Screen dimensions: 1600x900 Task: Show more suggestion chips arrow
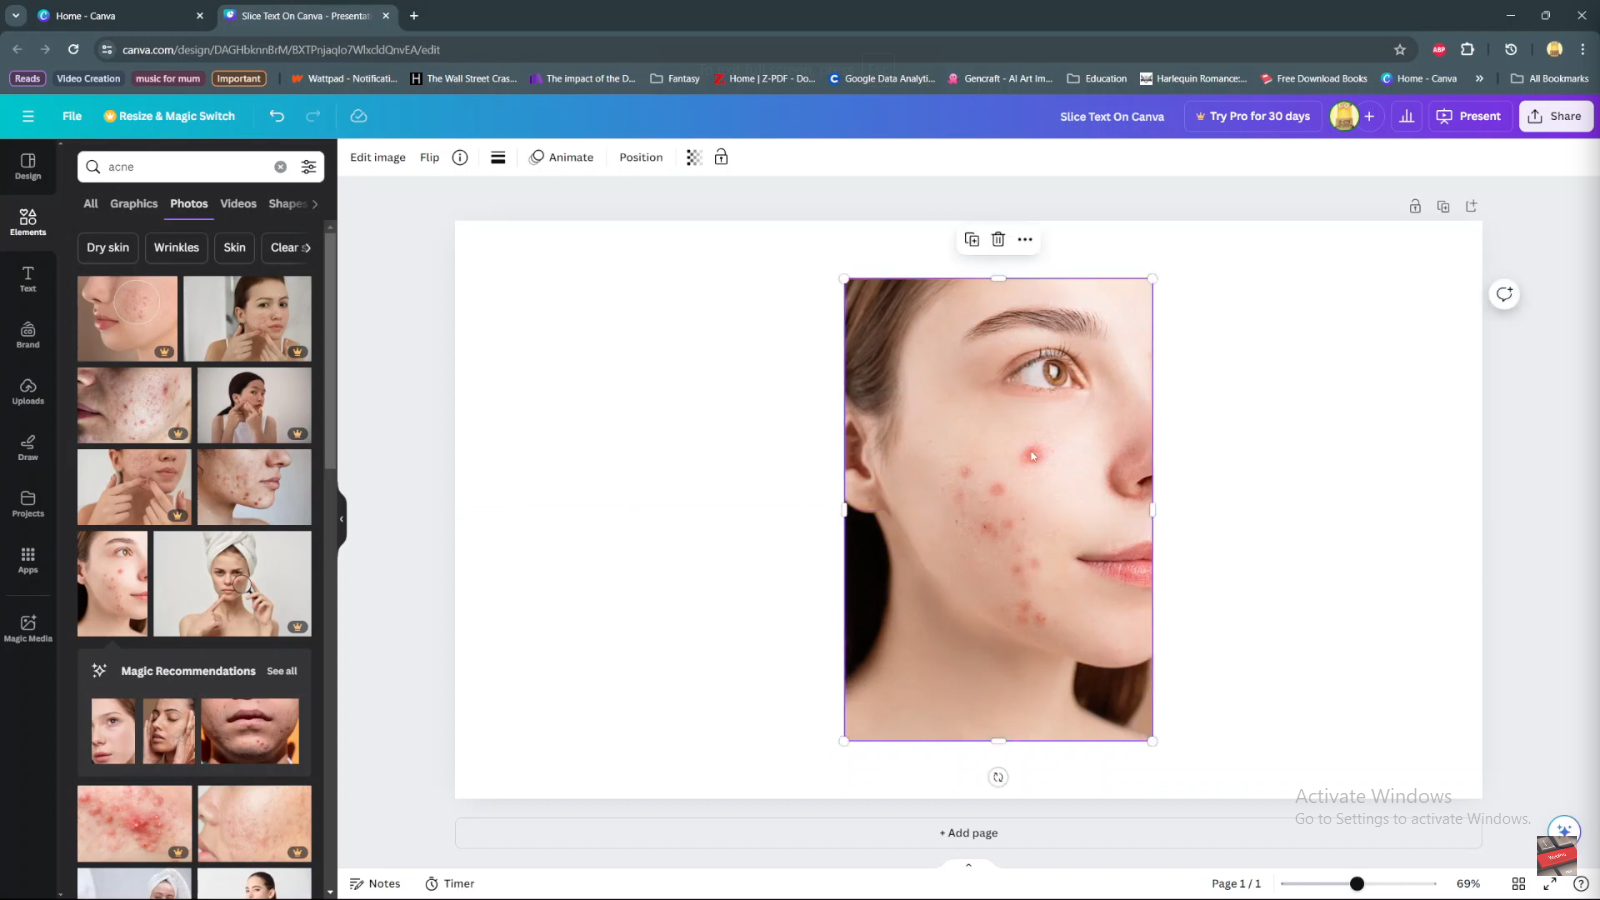pyautogui.click(x=306, y=248)
